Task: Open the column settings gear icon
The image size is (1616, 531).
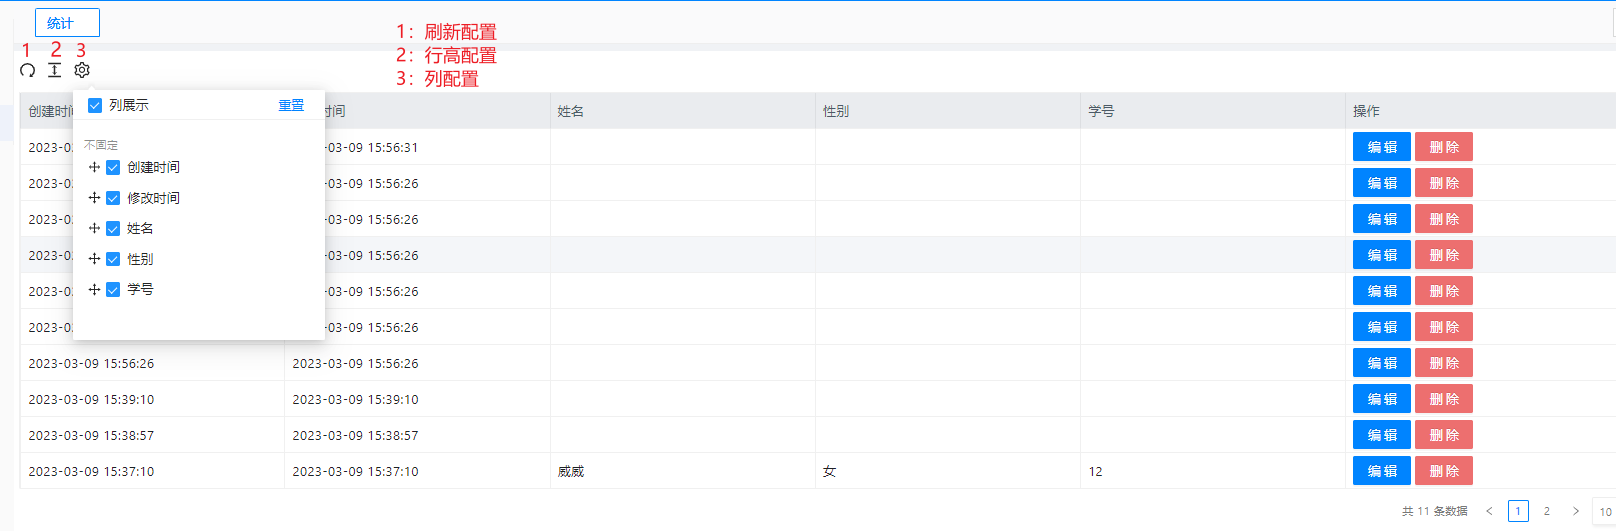Action: point(82,70)
